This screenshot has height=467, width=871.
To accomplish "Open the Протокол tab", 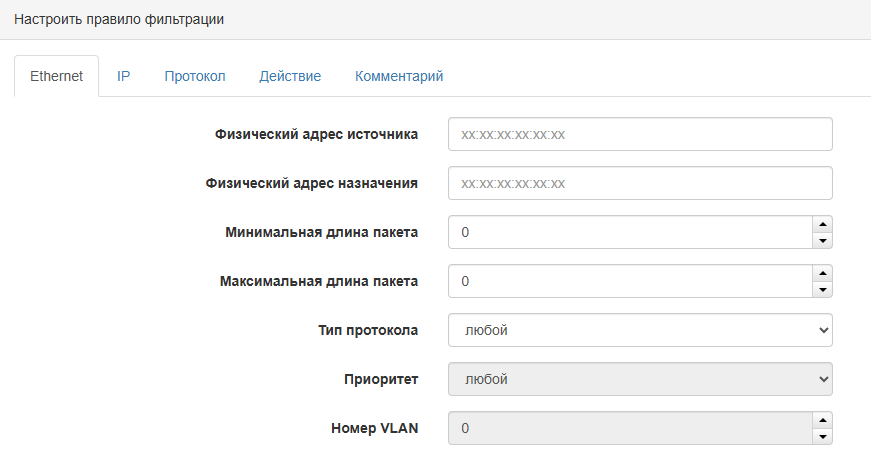I will coord(195,76).
